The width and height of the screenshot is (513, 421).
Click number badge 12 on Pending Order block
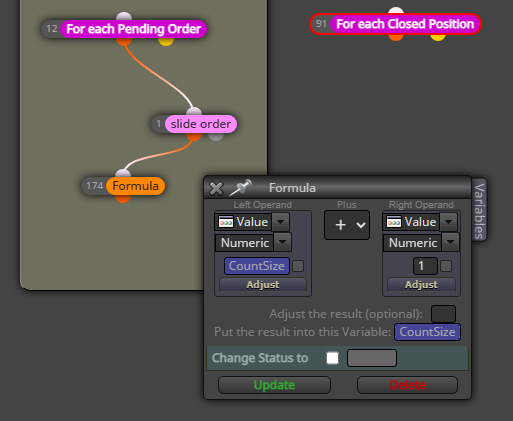52,29
